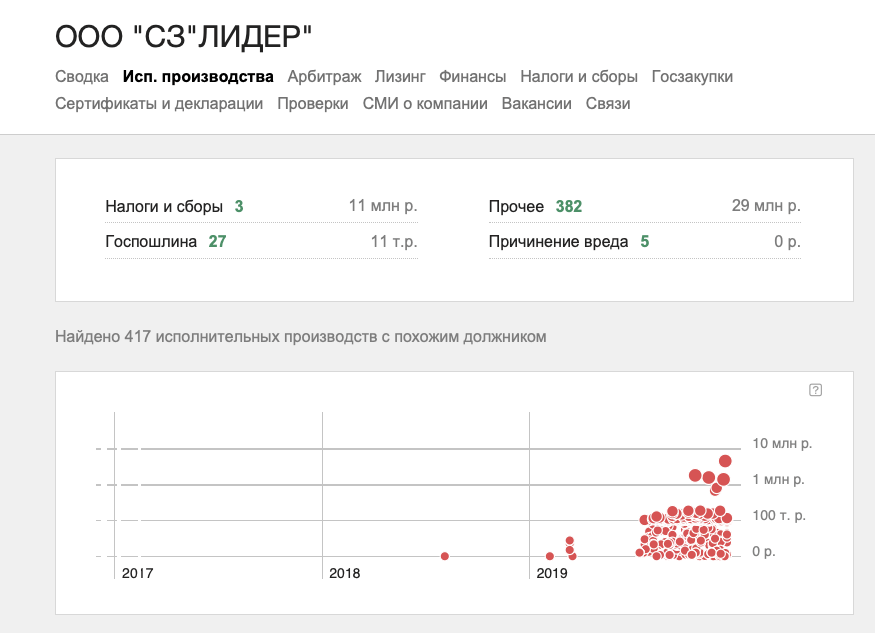Click the 1 млн р. axis label
The height and width of the screenshot is (633, 875).
coord(778,479)
